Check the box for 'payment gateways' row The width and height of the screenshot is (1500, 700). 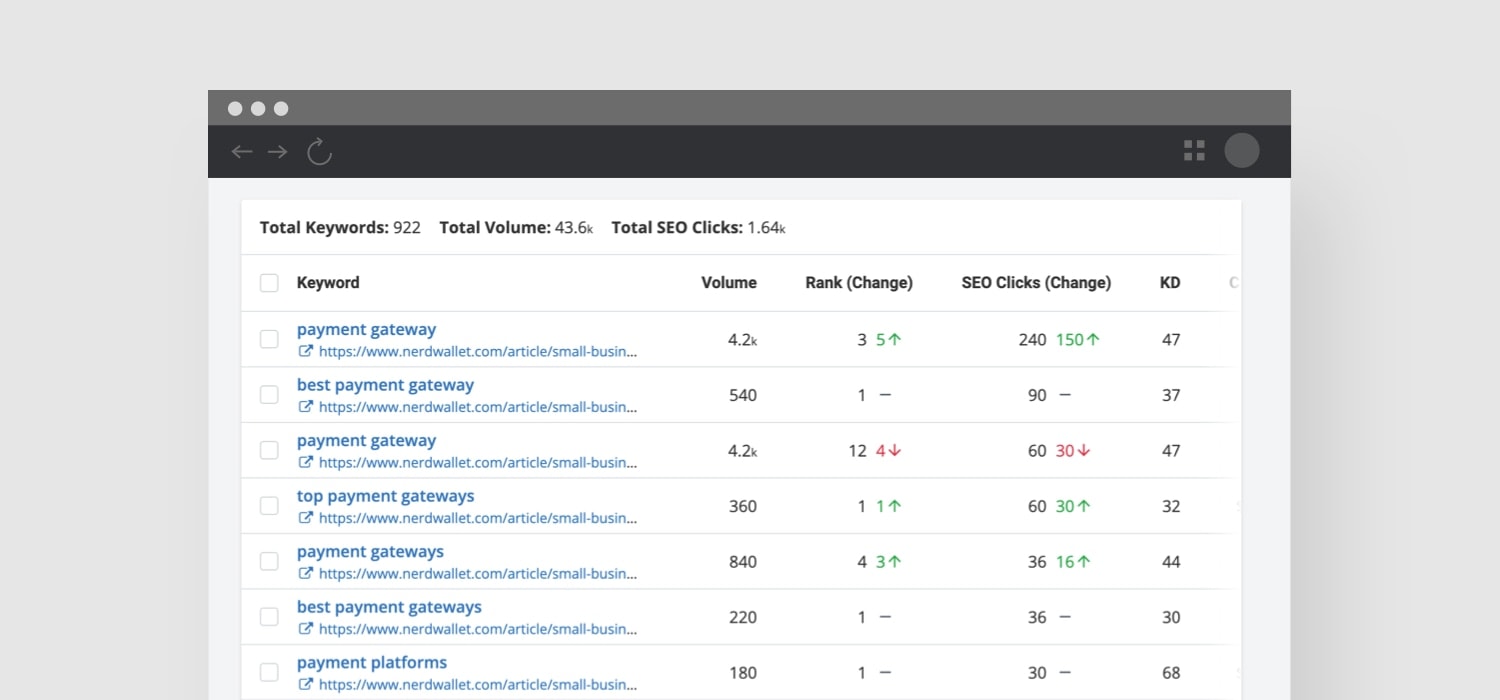[269, 562]
